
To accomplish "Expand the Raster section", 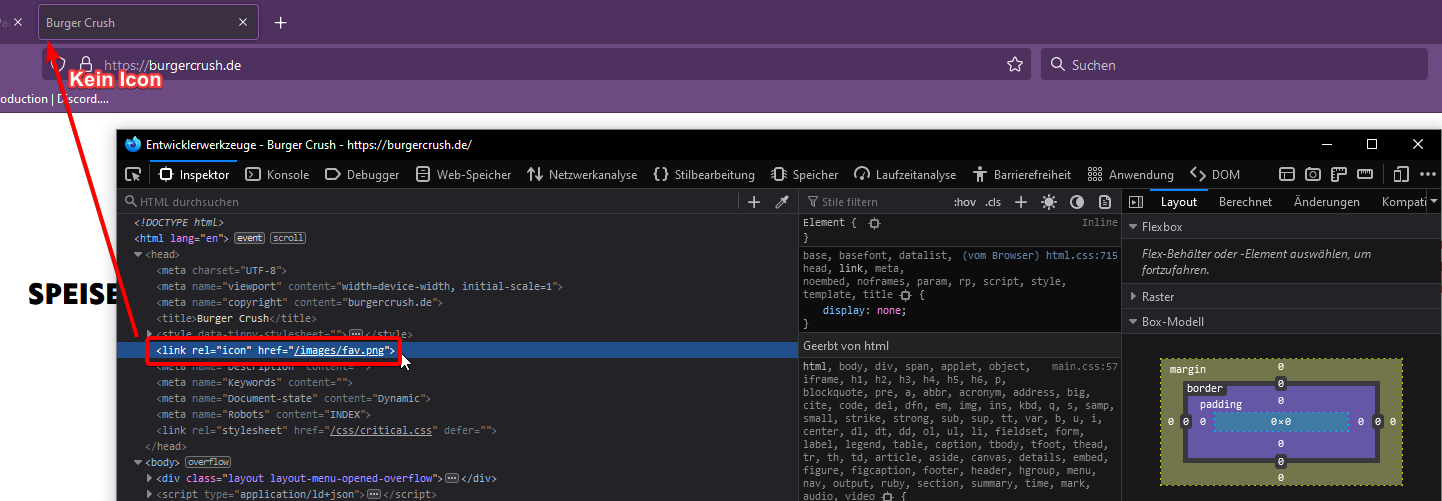I will tap(1133, 297).
